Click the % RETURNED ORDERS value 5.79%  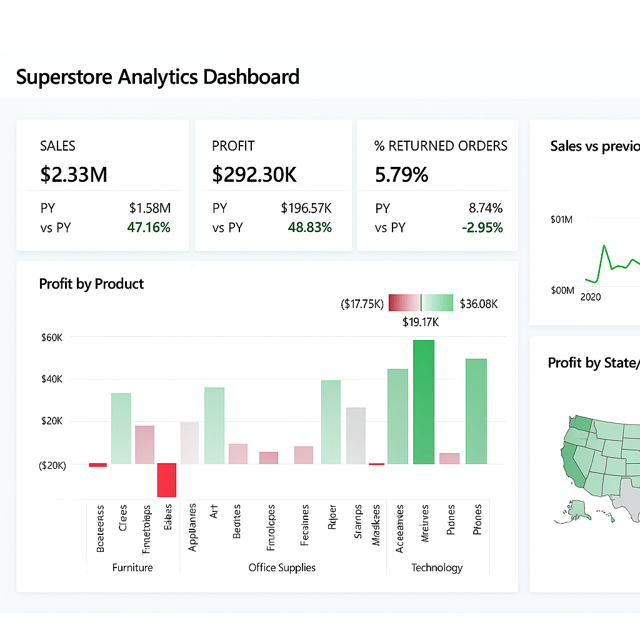(x=401, y=175)
